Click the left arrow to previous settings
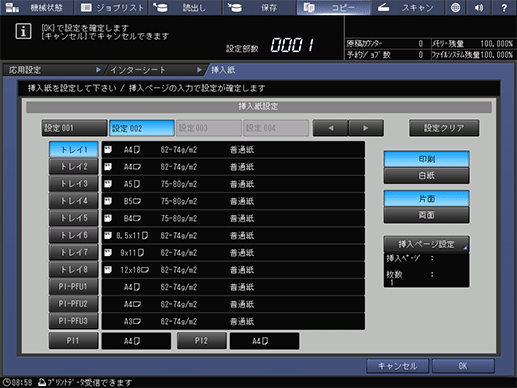 coord(330,128)
